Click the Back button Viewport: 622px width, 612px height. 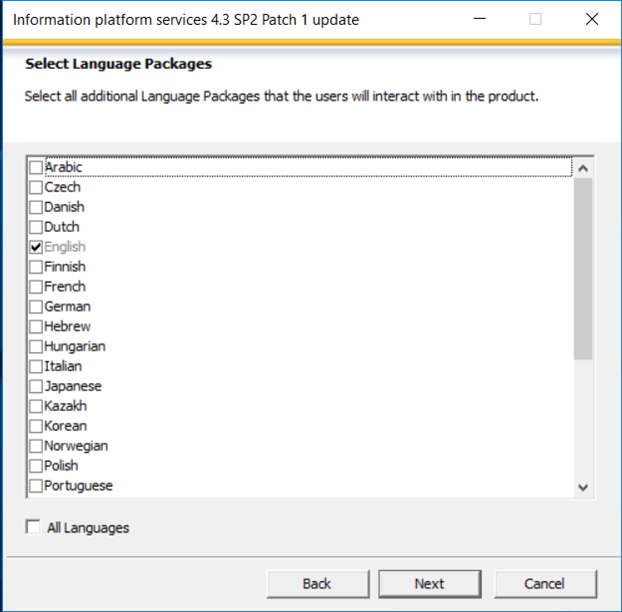(318, 584)
